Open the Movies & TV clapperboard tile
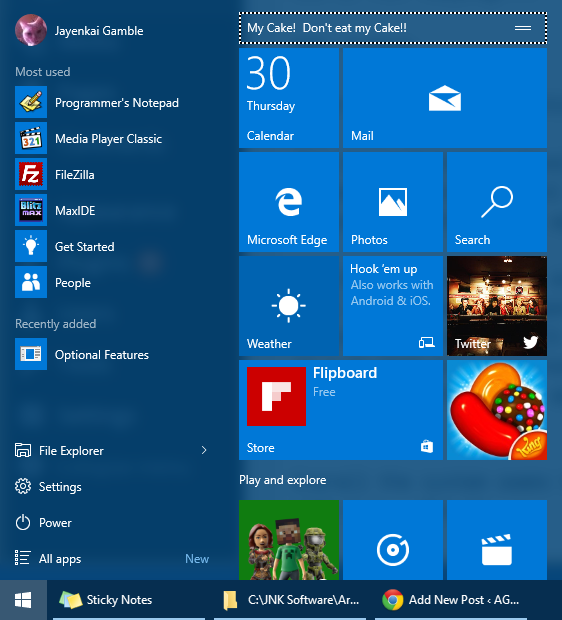 click(x=497, y=540)
